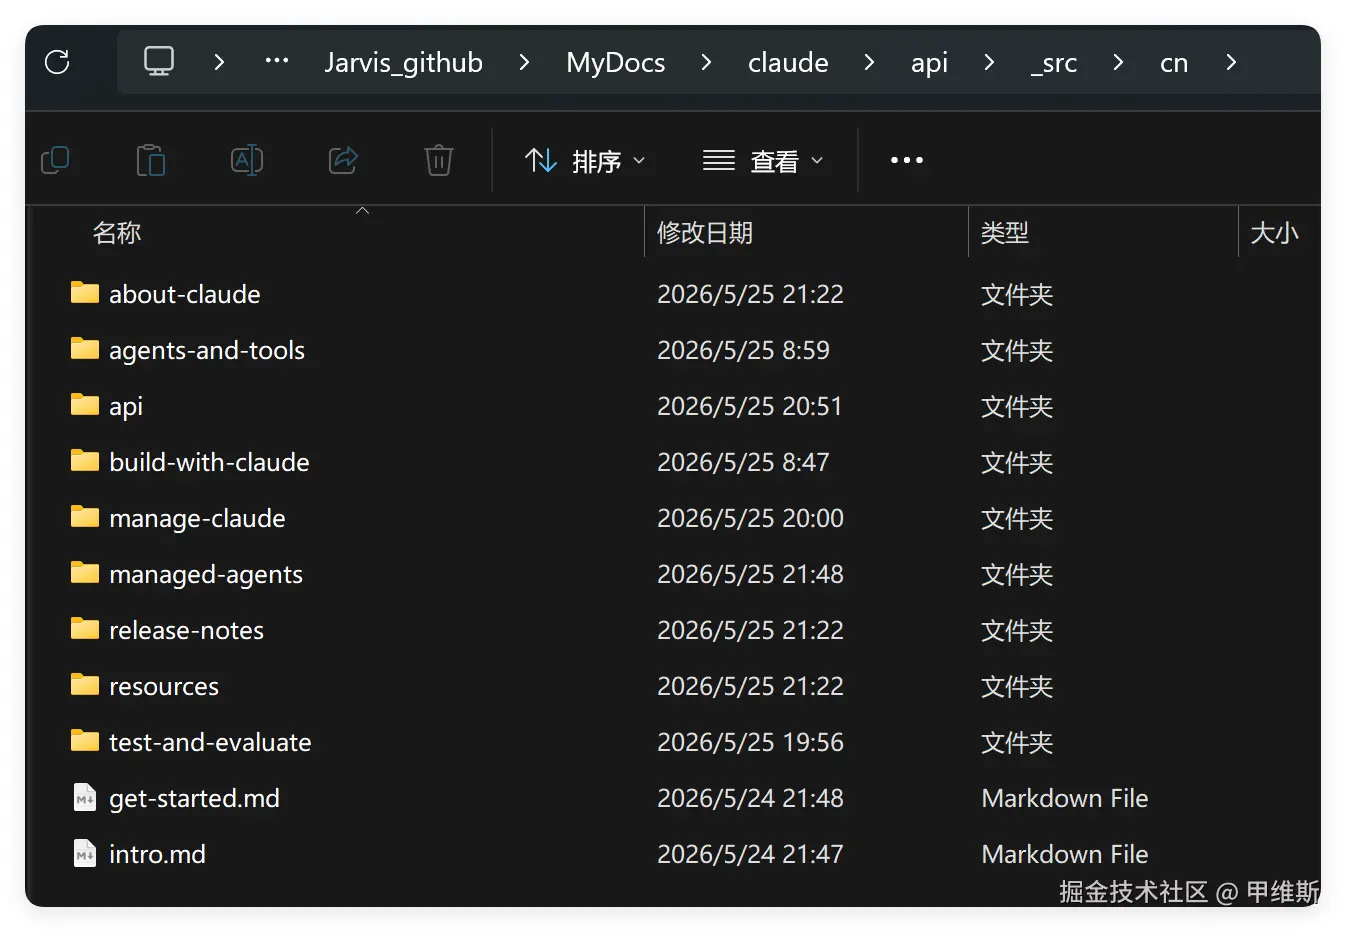This screenshot has height=932, width=1346.
Task: Click the intro.md markdown file icon
Action: coord(85,854)
